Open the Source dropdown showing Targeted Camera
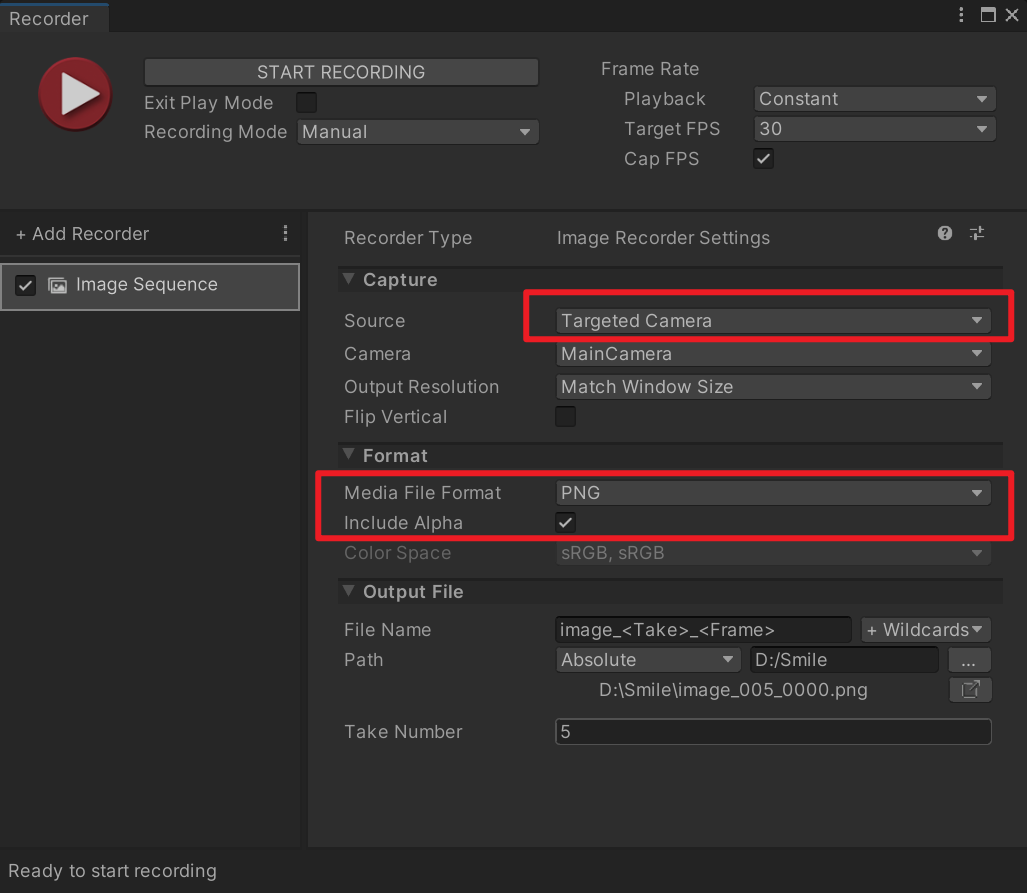 tap(773, 321)
